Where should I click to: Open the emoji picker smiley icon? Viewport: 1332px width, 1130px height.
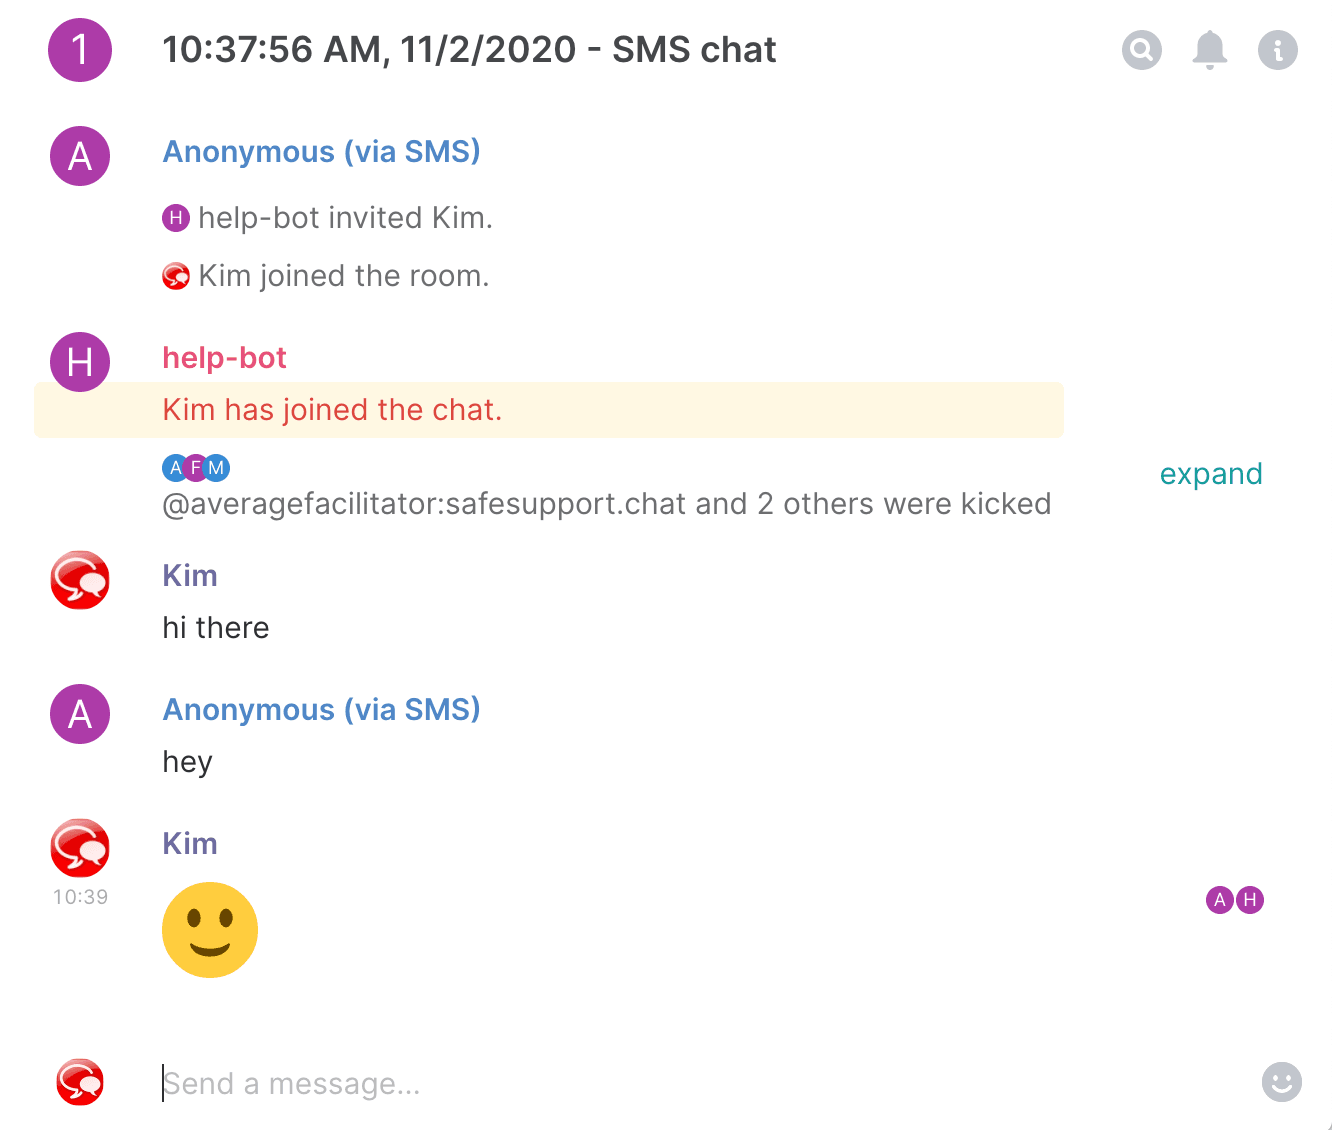pos(1281,1082)
